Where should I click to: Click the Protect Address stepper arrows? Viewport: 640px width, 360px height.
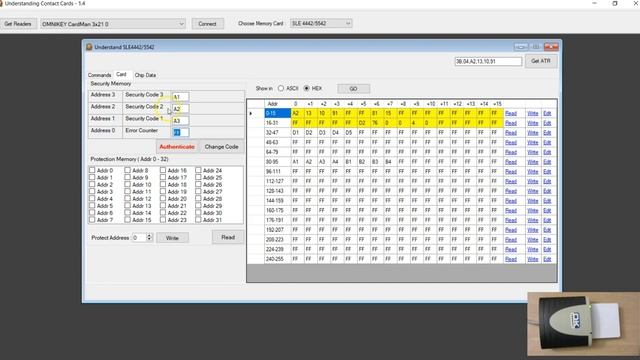pyautogui.click(x=149, y=238)
